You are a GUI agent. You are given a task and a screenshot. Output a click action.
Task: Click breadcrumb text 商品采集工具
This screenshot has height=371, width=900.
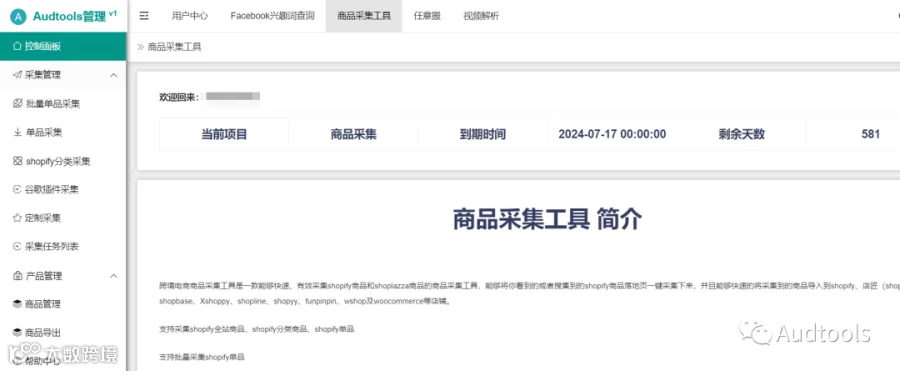tap(174, 47)
